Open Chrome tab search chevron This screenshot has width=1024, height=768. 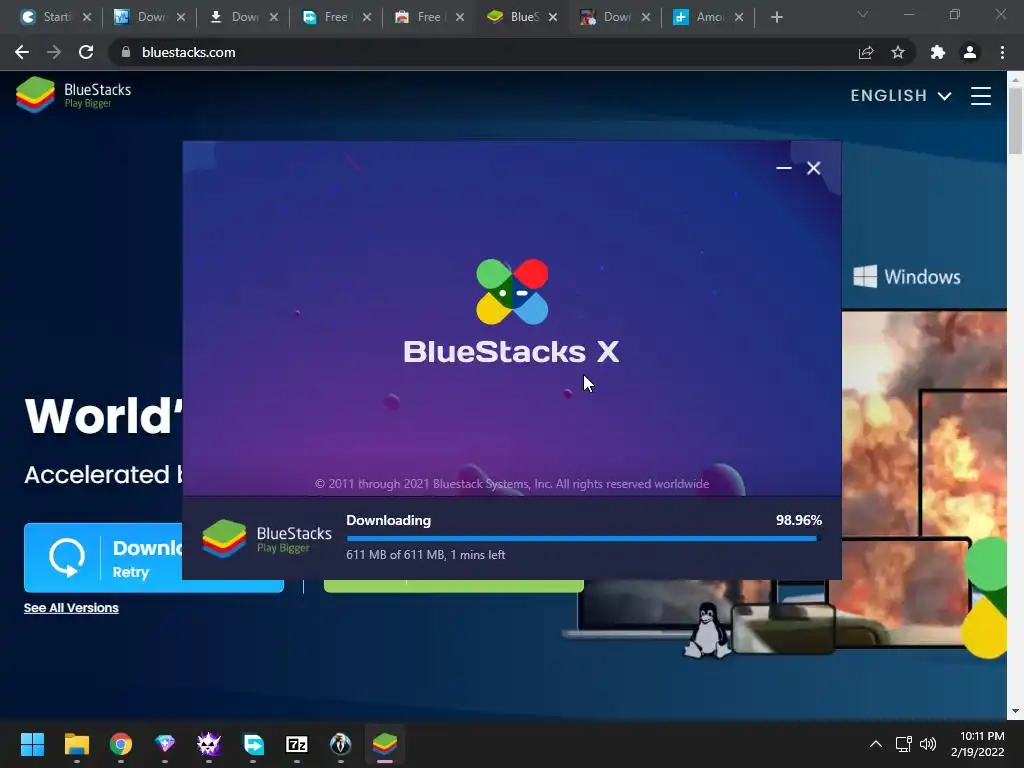863,14
